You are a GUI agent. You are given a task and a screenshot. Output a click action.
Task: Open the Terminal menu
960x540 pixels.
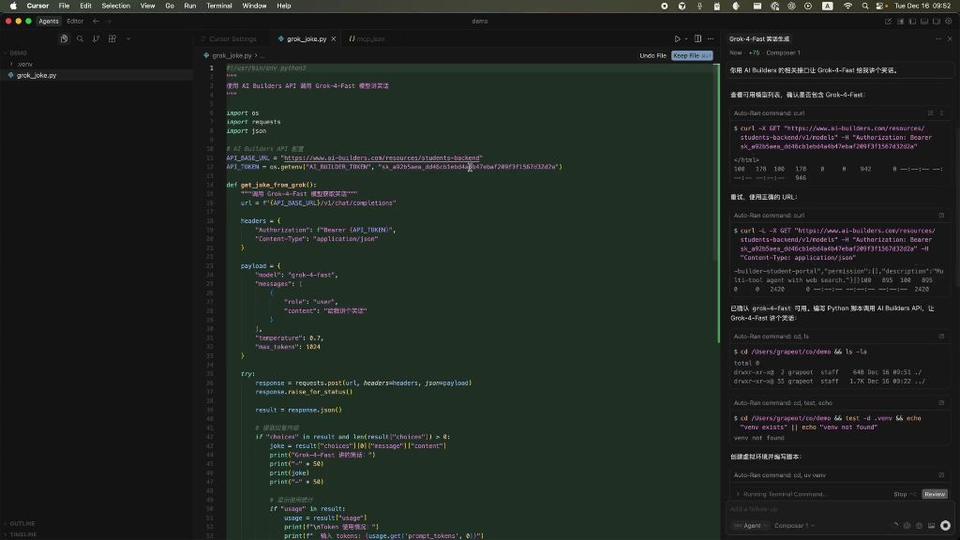219,6
